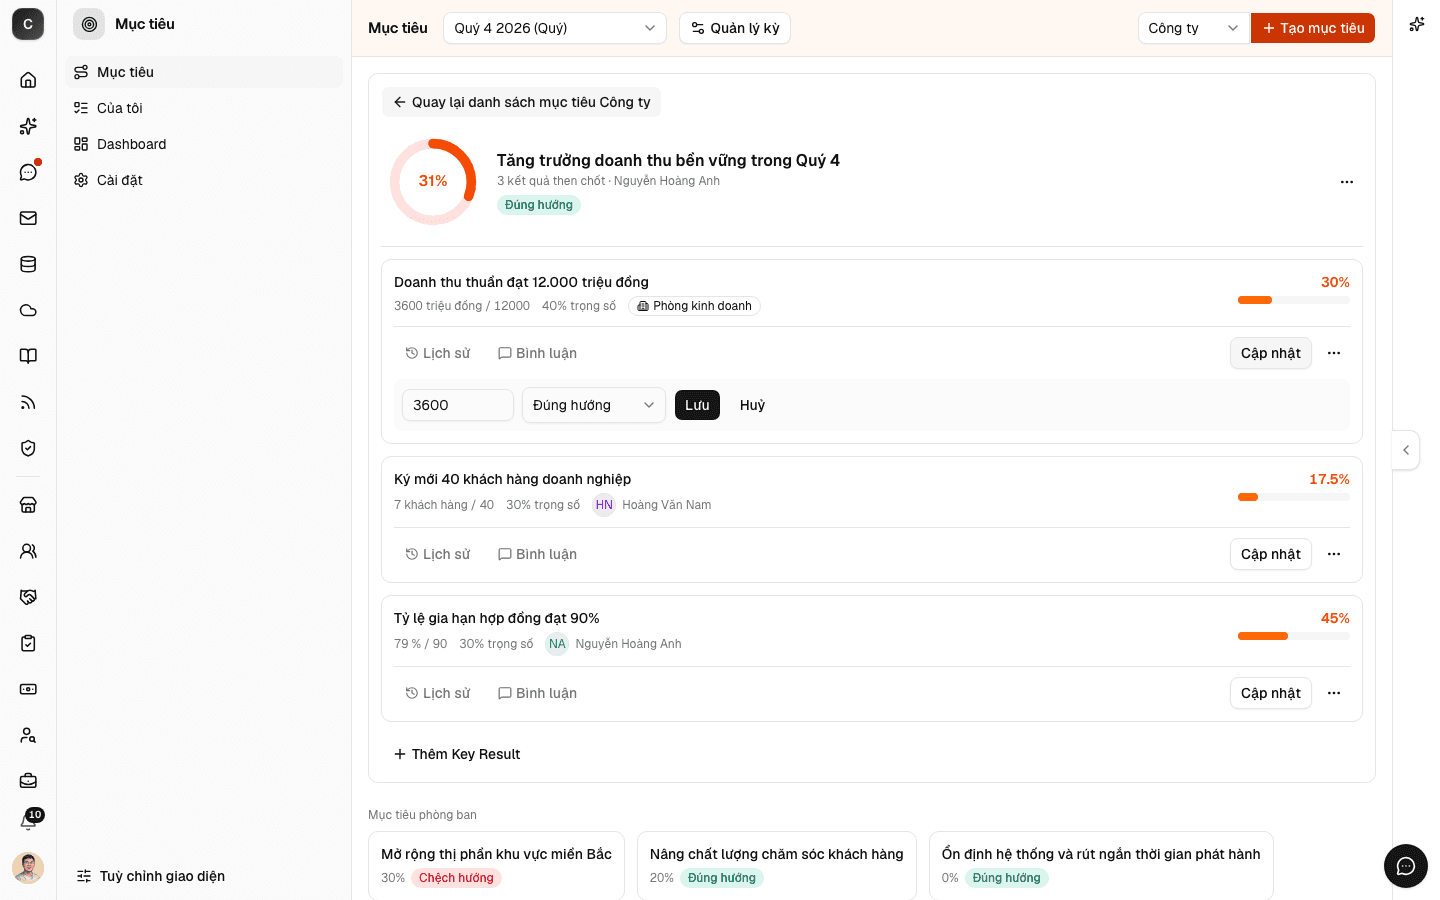The height and width of the screenshot is (900, 1440).
Task: Open the mail envelope icon
Action: [x=28, y=218]
